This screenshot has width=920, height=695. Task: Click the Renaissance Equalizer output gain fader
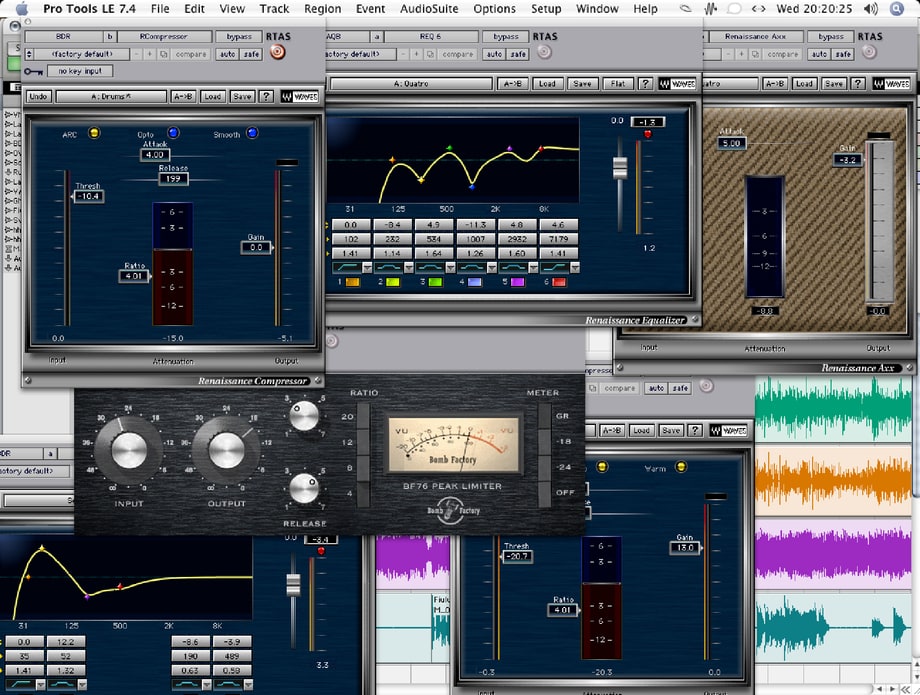[x=620, y=168]
